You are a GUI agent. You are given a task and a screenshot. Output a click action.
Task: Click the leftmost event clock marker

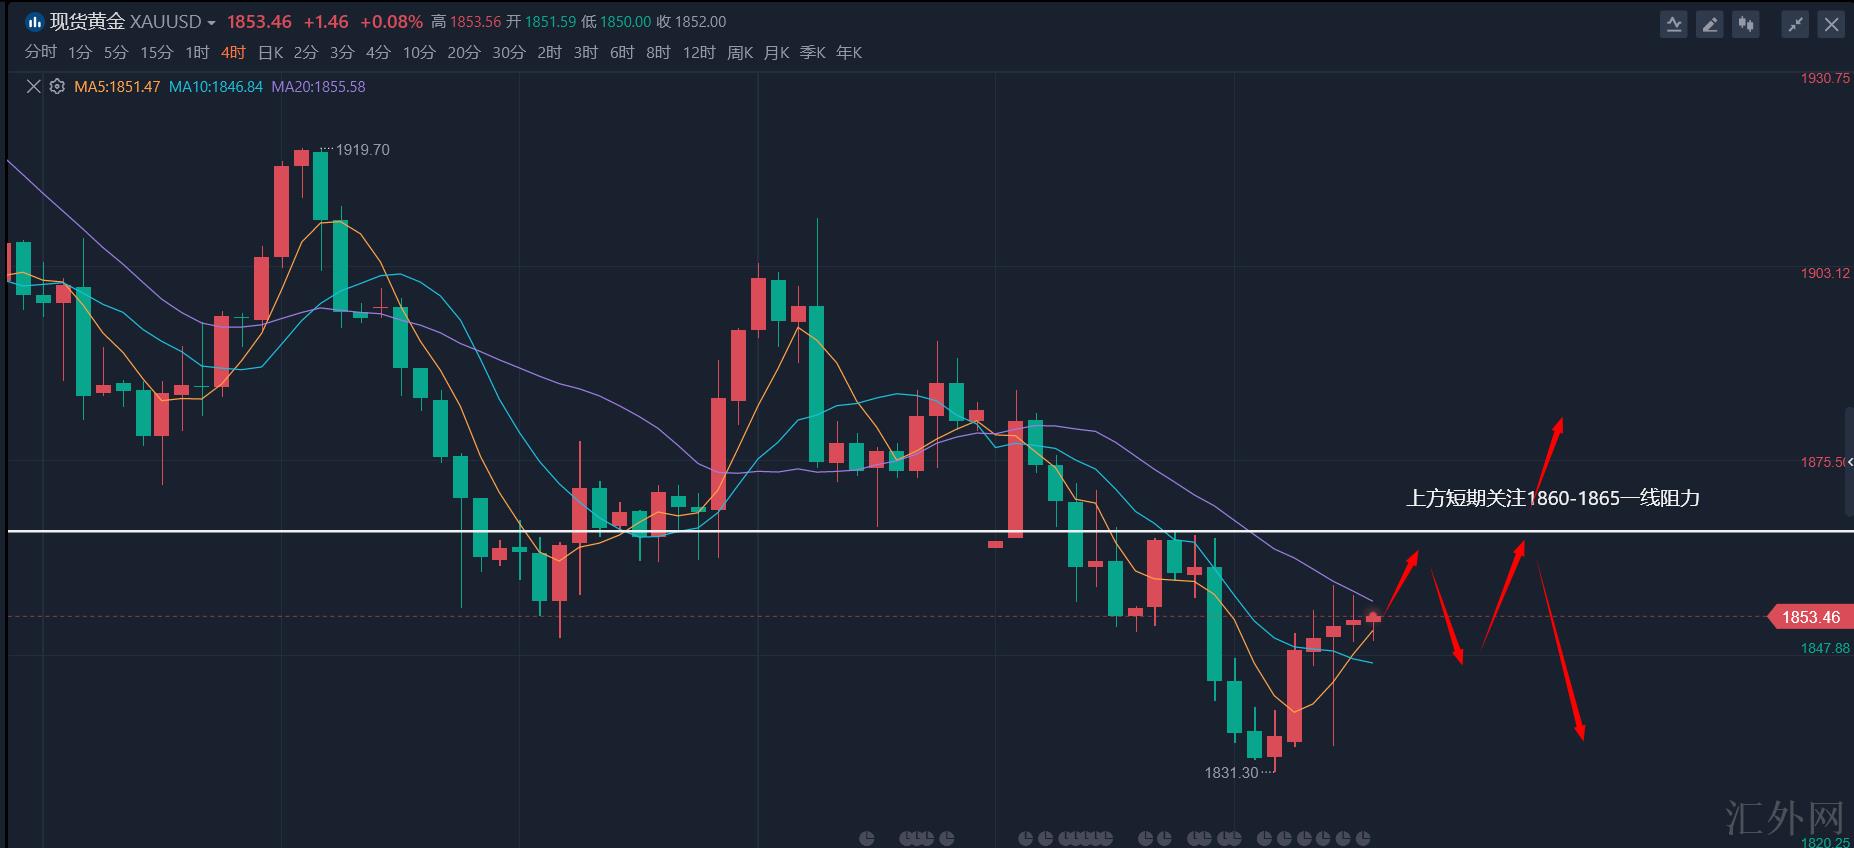pyautogui.click(x=866, y=838)
